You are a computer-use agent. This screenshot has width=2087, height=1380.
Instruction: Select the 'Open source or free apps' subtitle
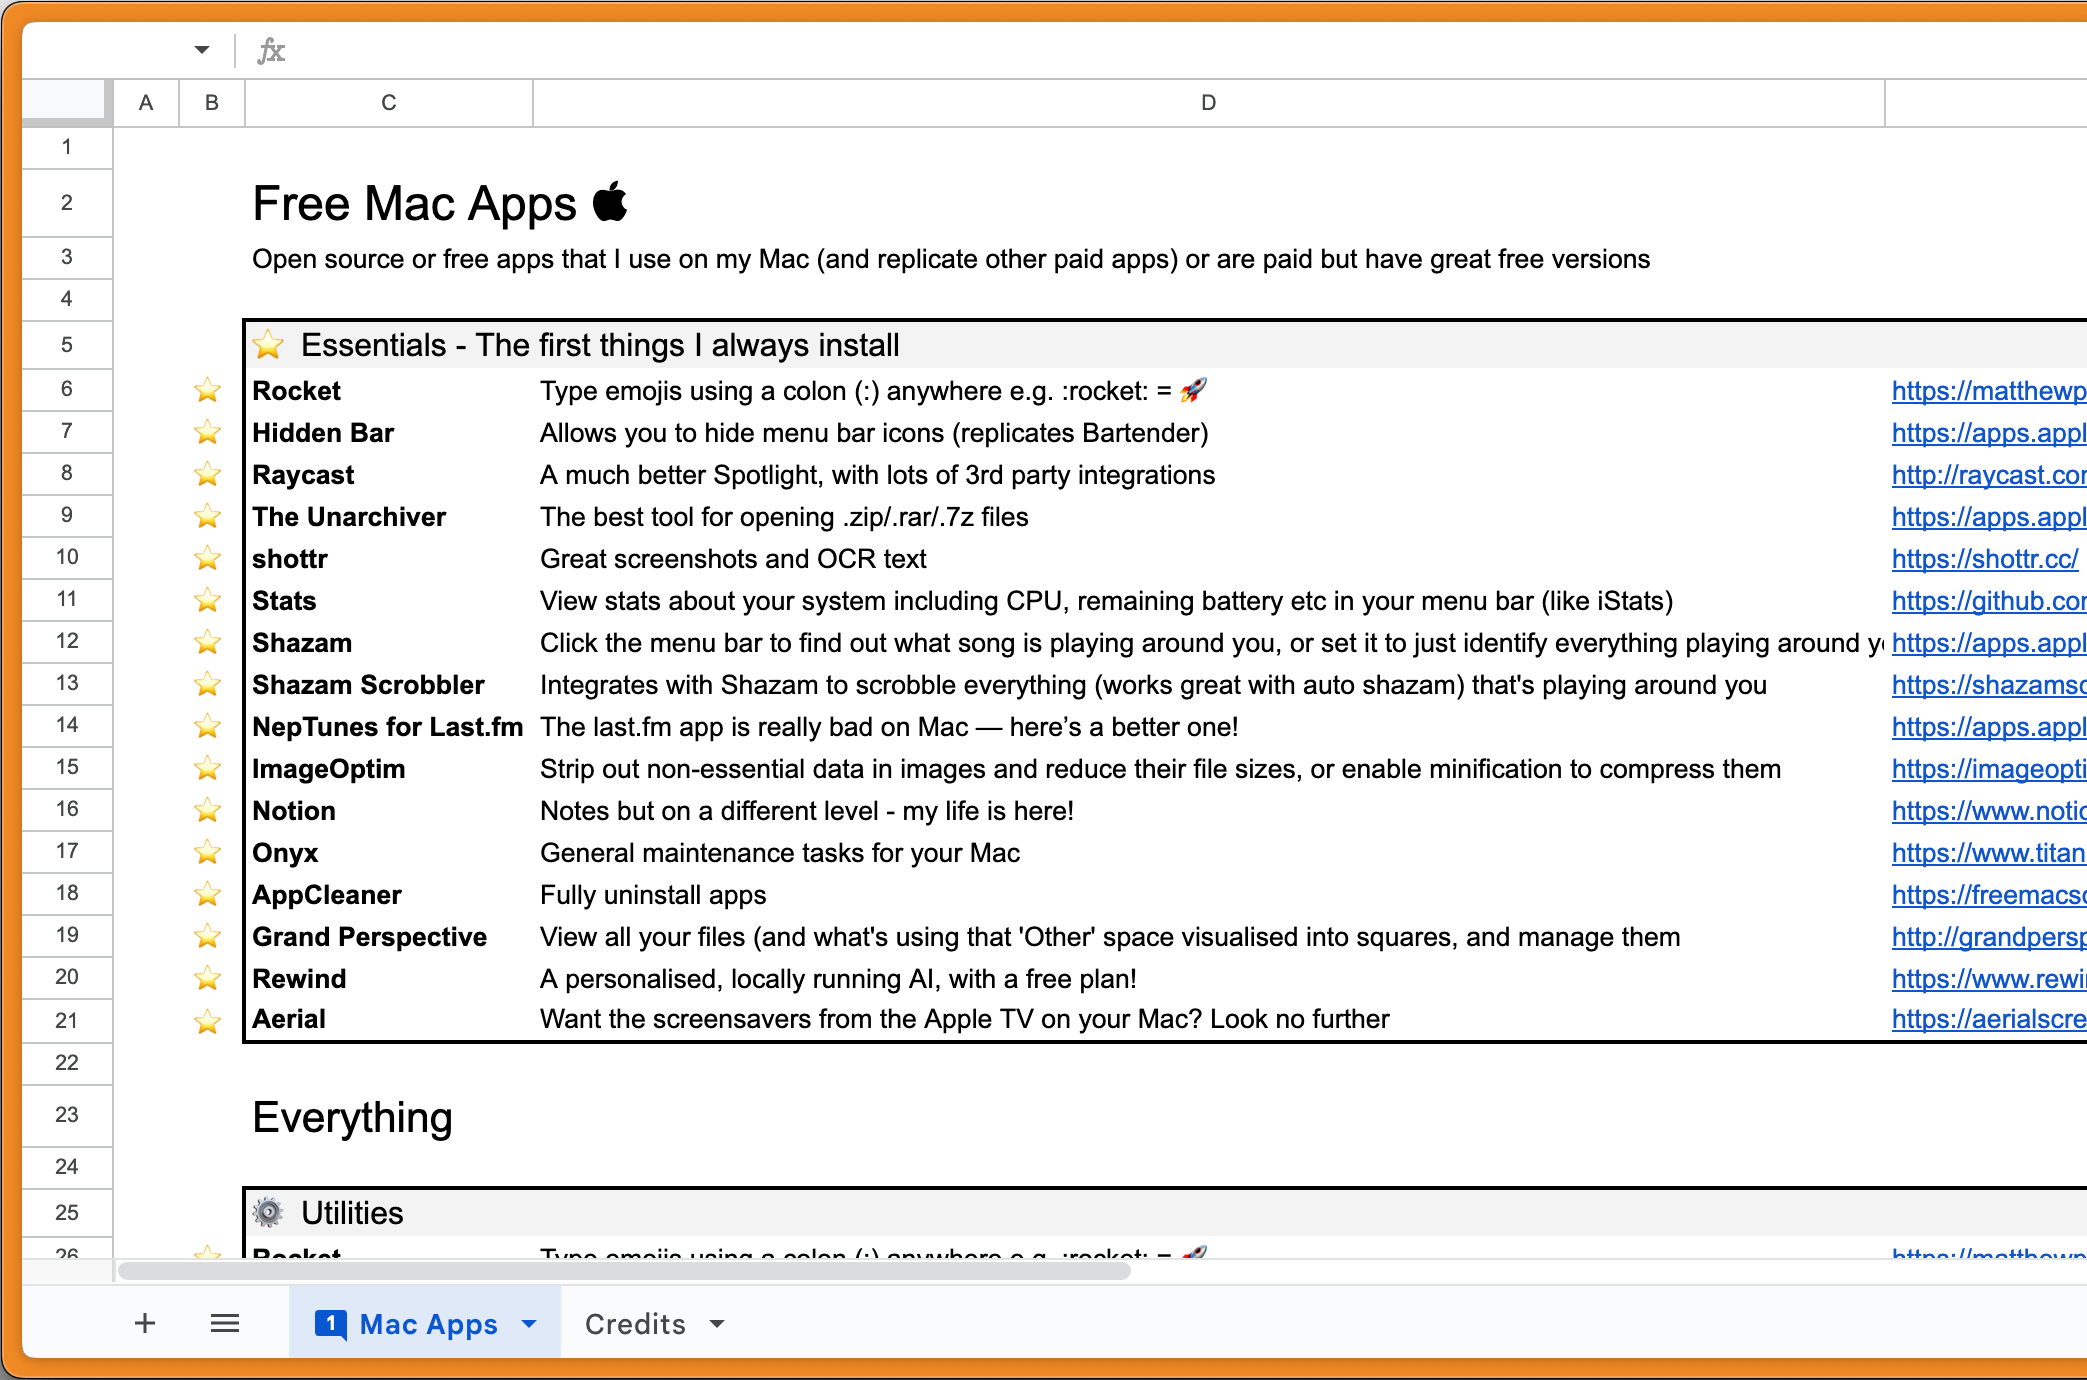click(x=951, y=259)
